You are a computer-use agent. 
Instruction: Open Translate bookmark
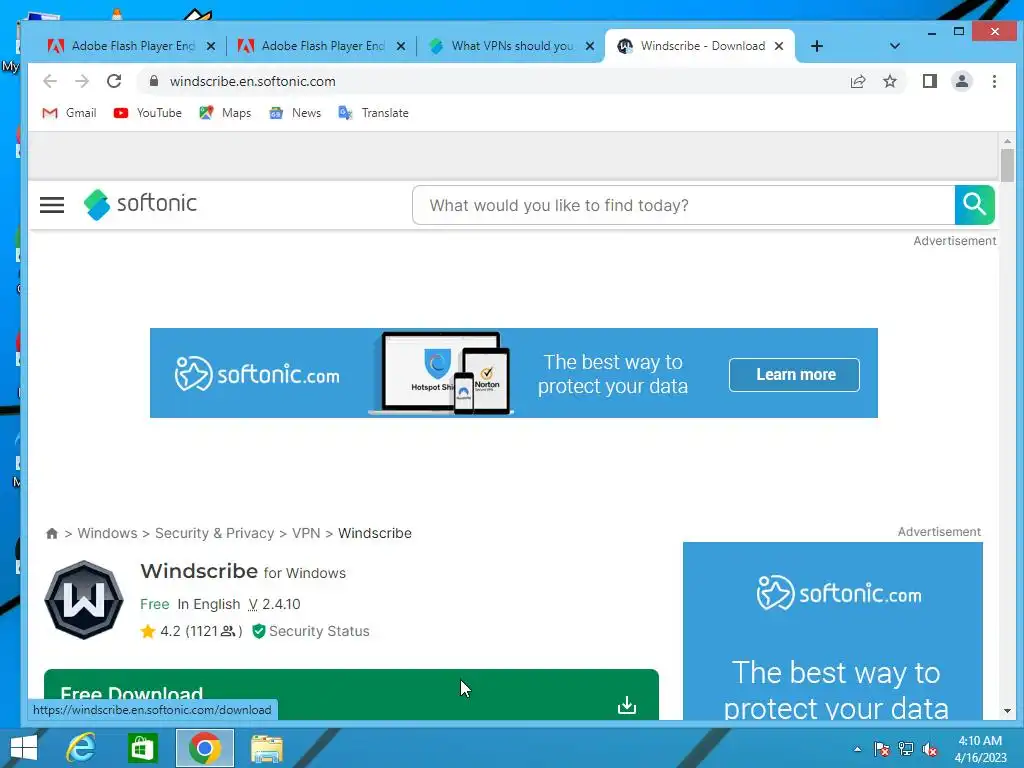point(374,113)
